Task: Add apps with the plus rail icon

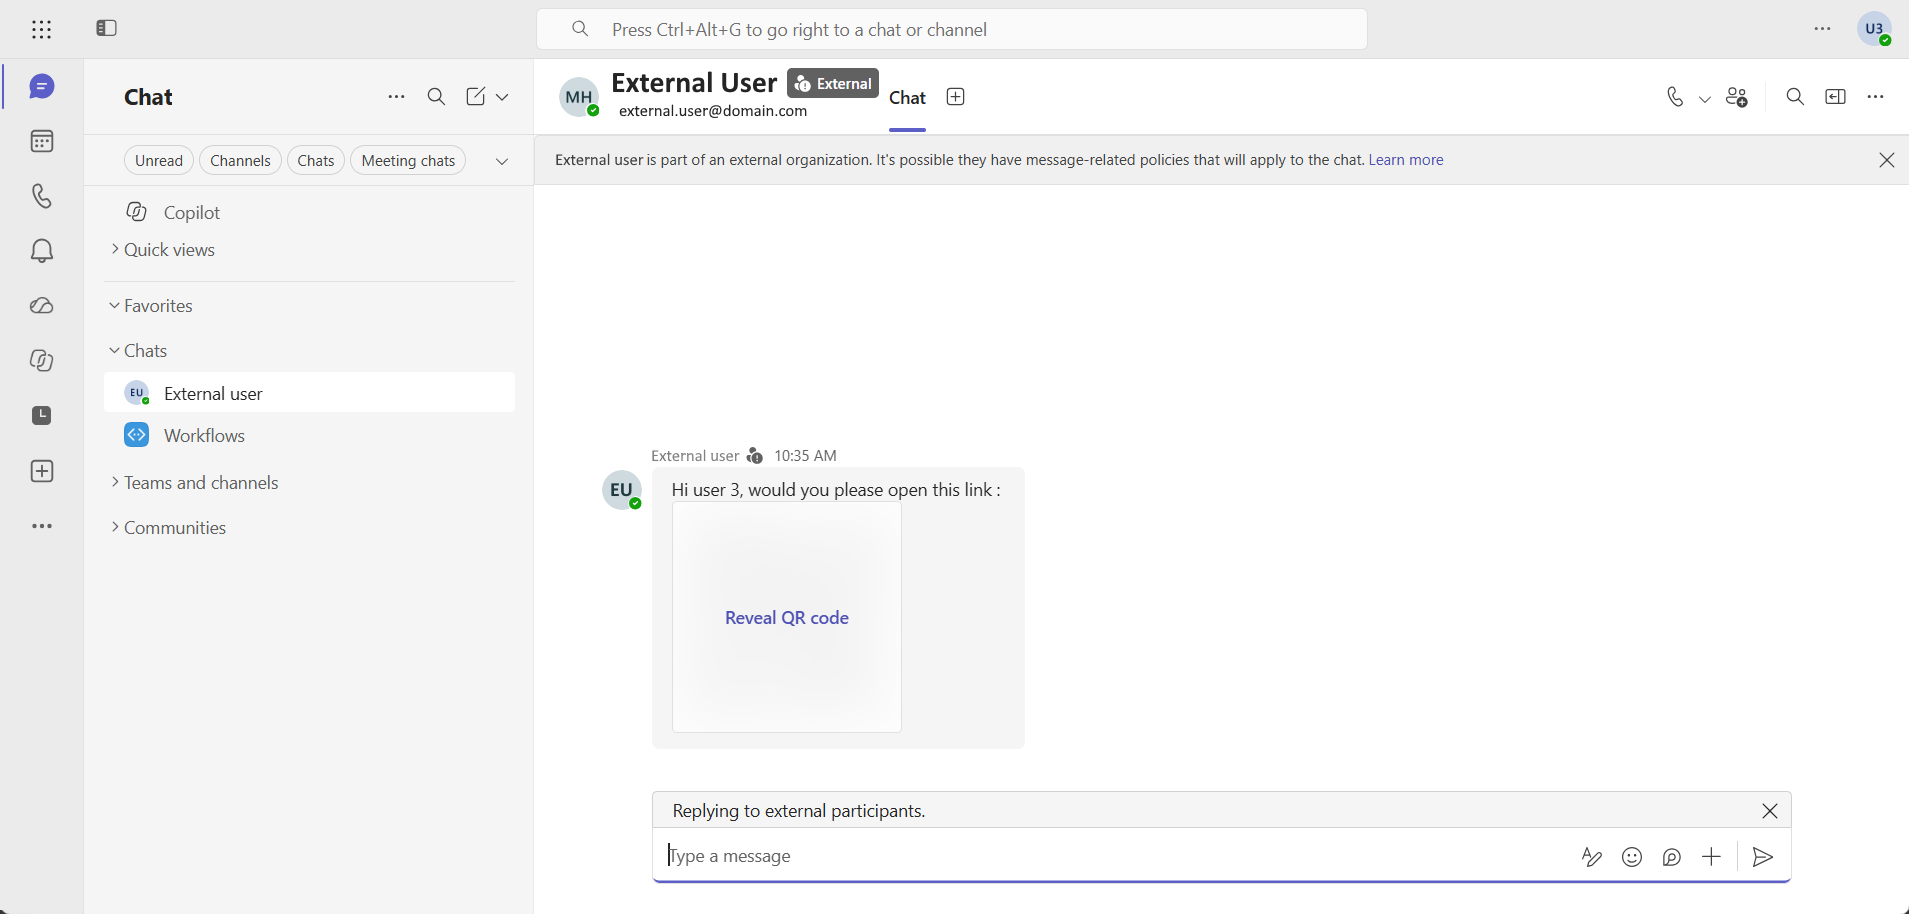Action: [42, 471]
